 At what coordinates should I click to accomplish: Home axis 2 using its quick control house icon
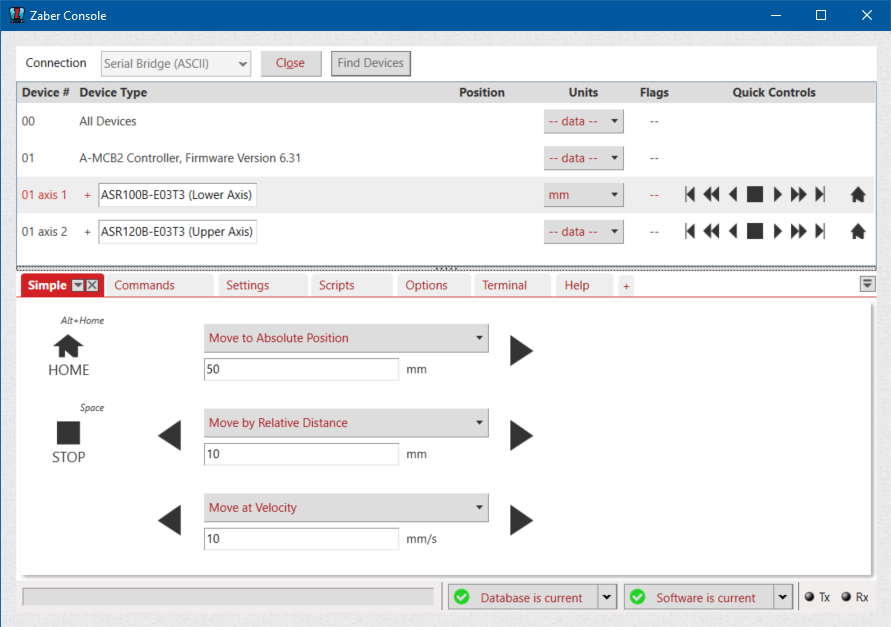point(857,231)
